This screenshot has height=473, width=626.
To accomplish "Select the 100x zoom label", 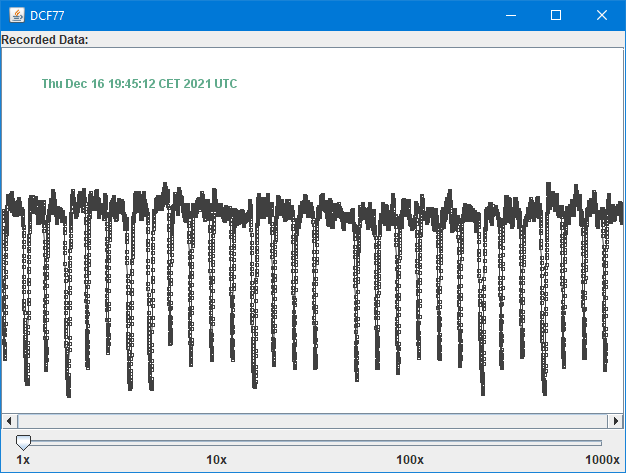I will (x=409, y=459).
